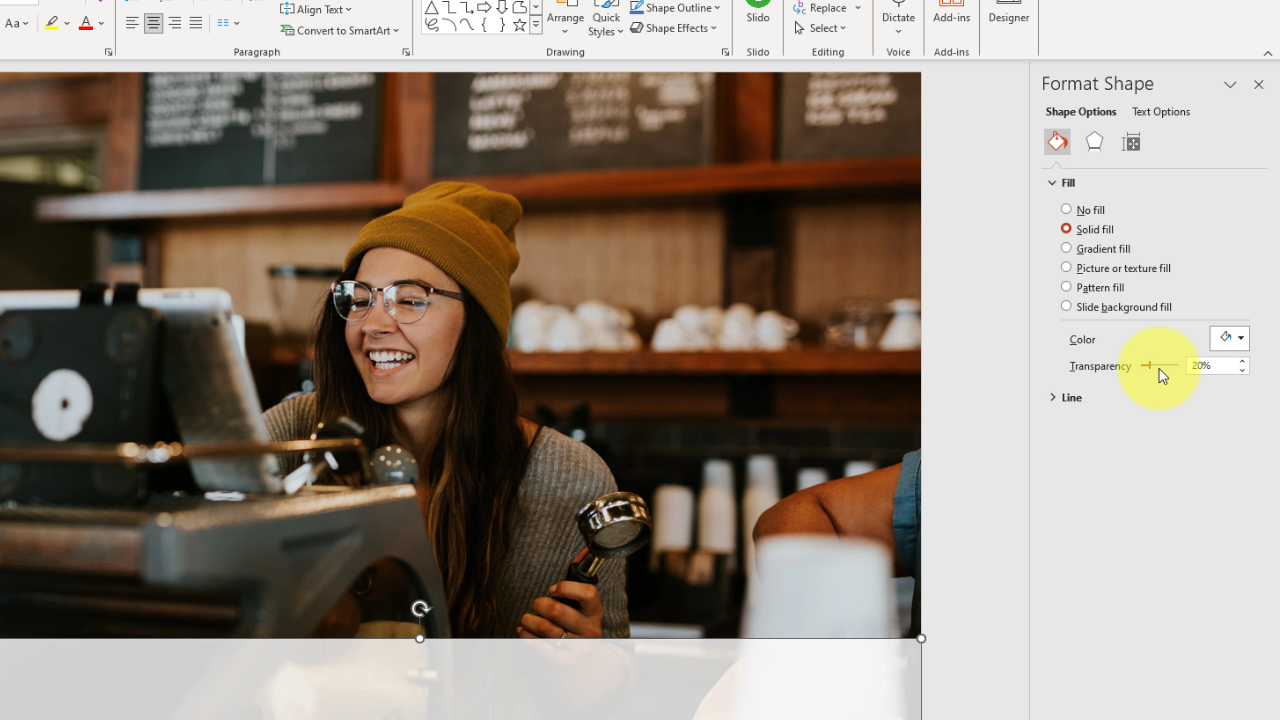Select the right brace shape in gallery
The image size is (1280, 720).
[502, 26]
